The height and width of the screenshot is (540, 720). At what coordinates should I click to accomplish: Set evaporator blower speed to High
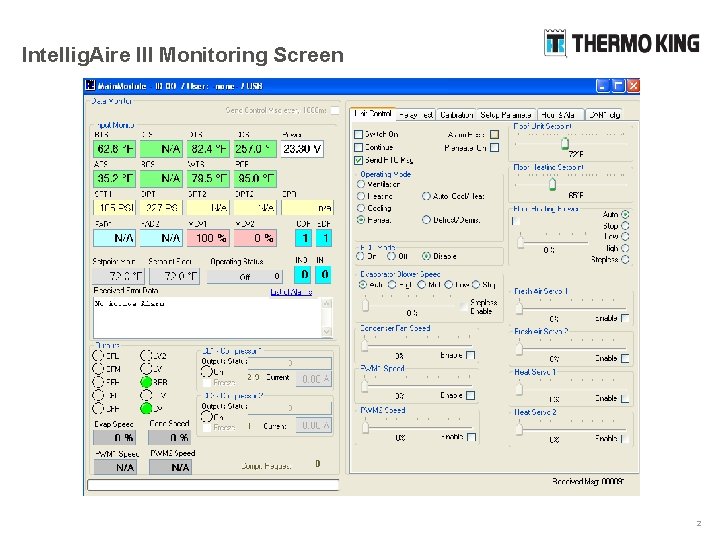pos(392,285)
